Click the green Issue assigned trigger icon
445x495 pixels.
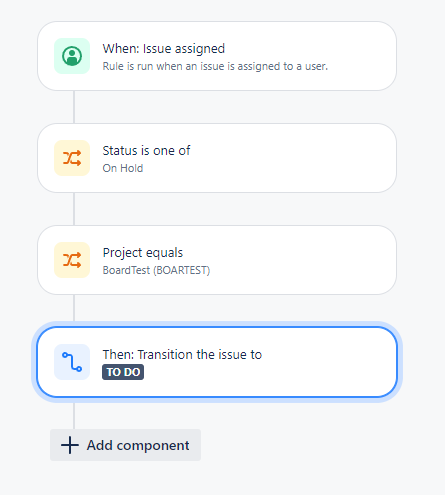72,56
